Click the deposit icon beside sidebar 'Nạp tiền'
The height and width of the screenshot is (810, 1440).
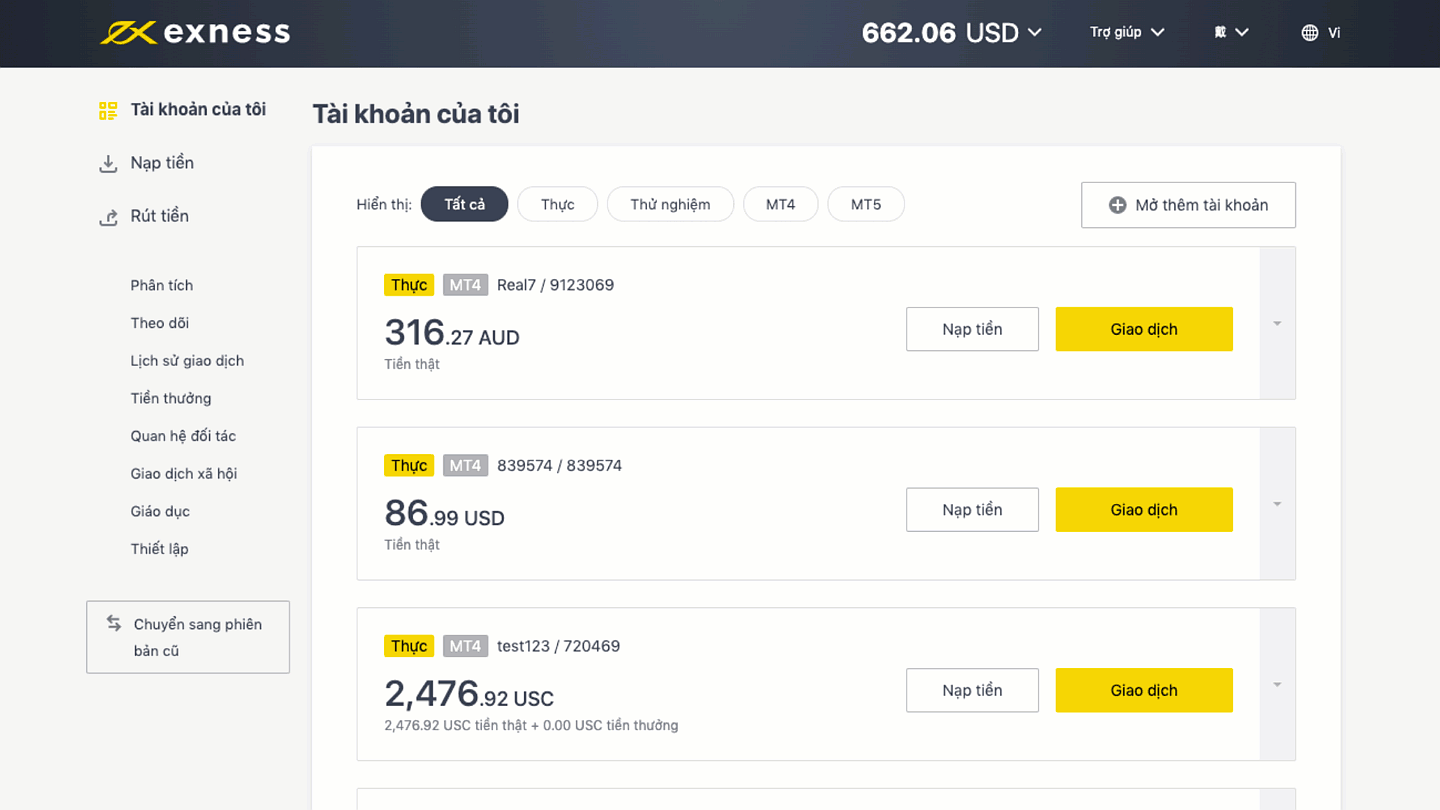click(x=108, y=164)
